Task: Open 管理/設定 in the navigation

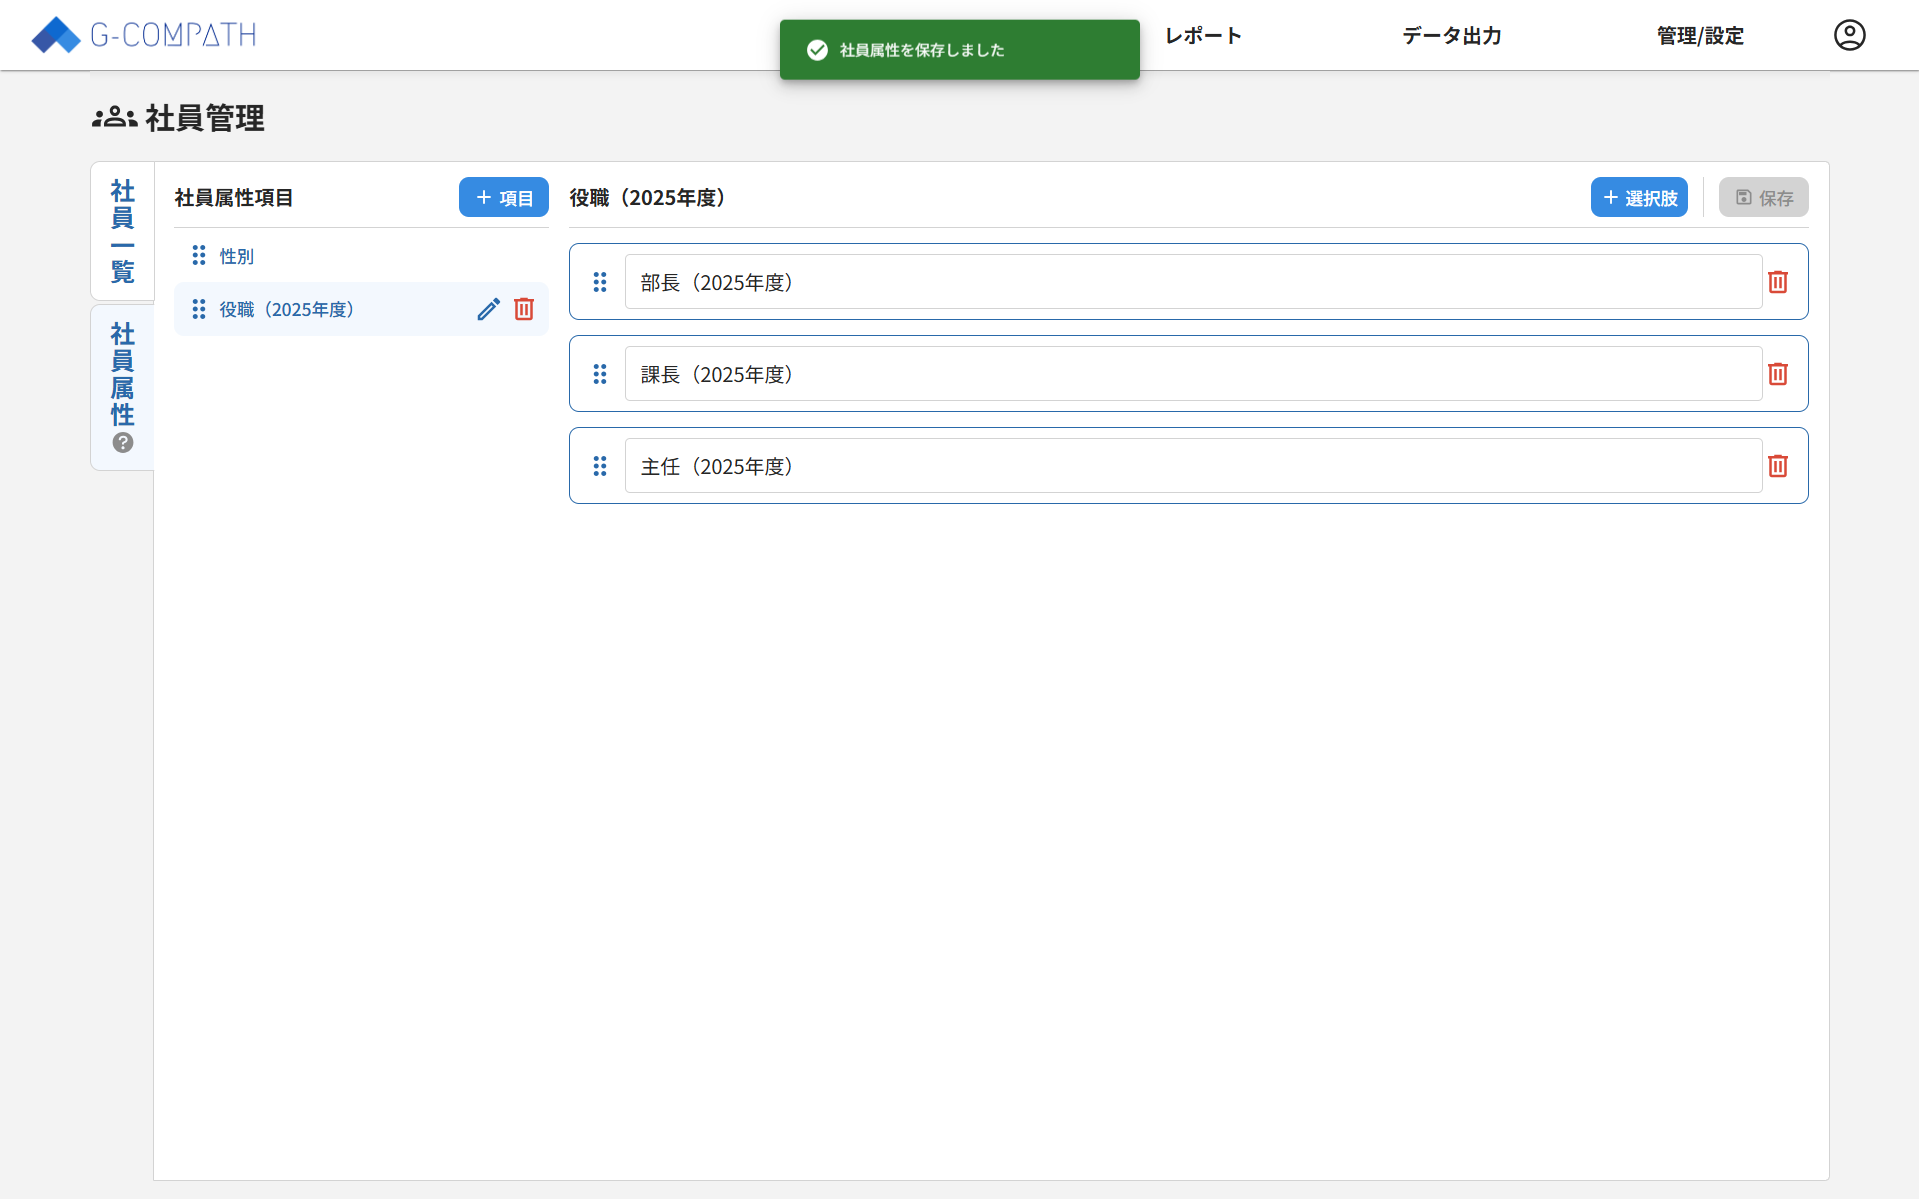Action: coord(1698,35)
